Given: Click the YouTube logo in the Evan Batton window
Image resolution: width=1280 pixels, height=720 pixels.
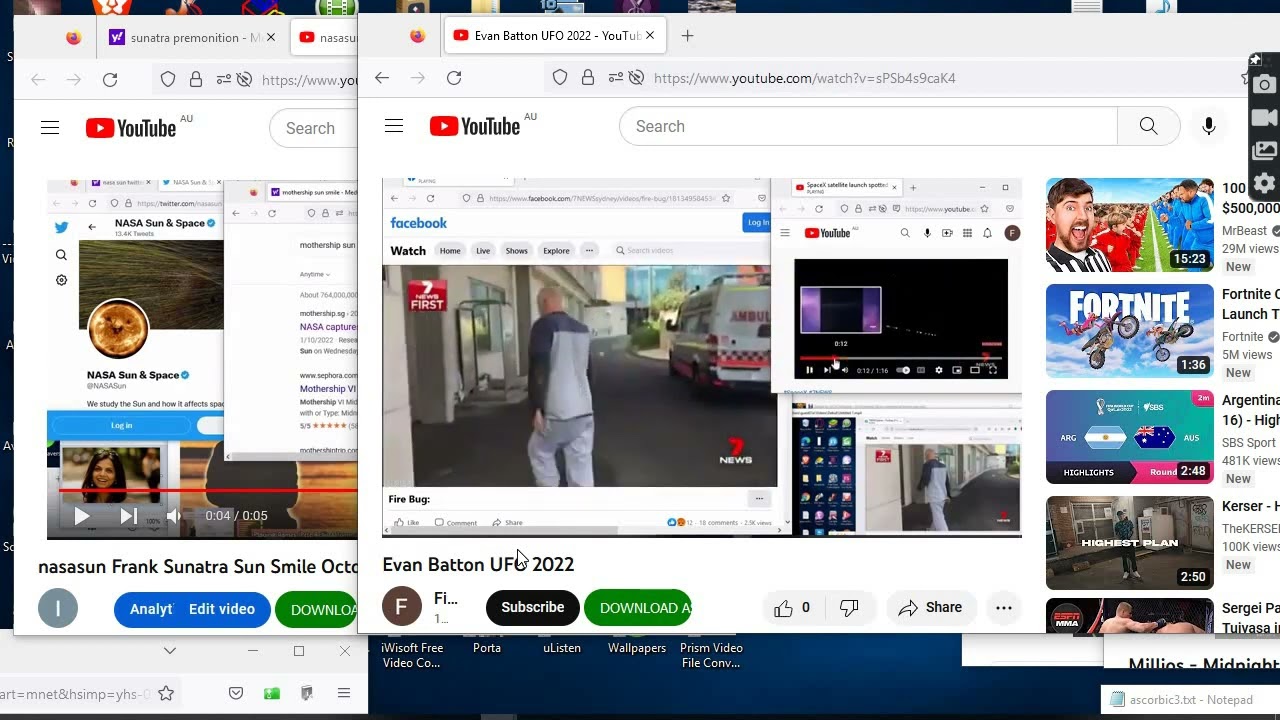Looking at the screenshot, I should point(476,126).
